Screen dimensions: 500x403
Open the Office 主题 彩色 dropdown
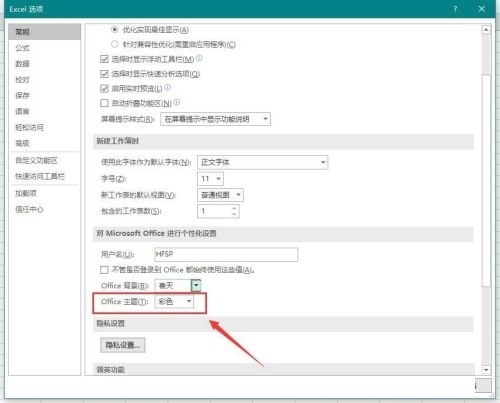pos(174,301)
